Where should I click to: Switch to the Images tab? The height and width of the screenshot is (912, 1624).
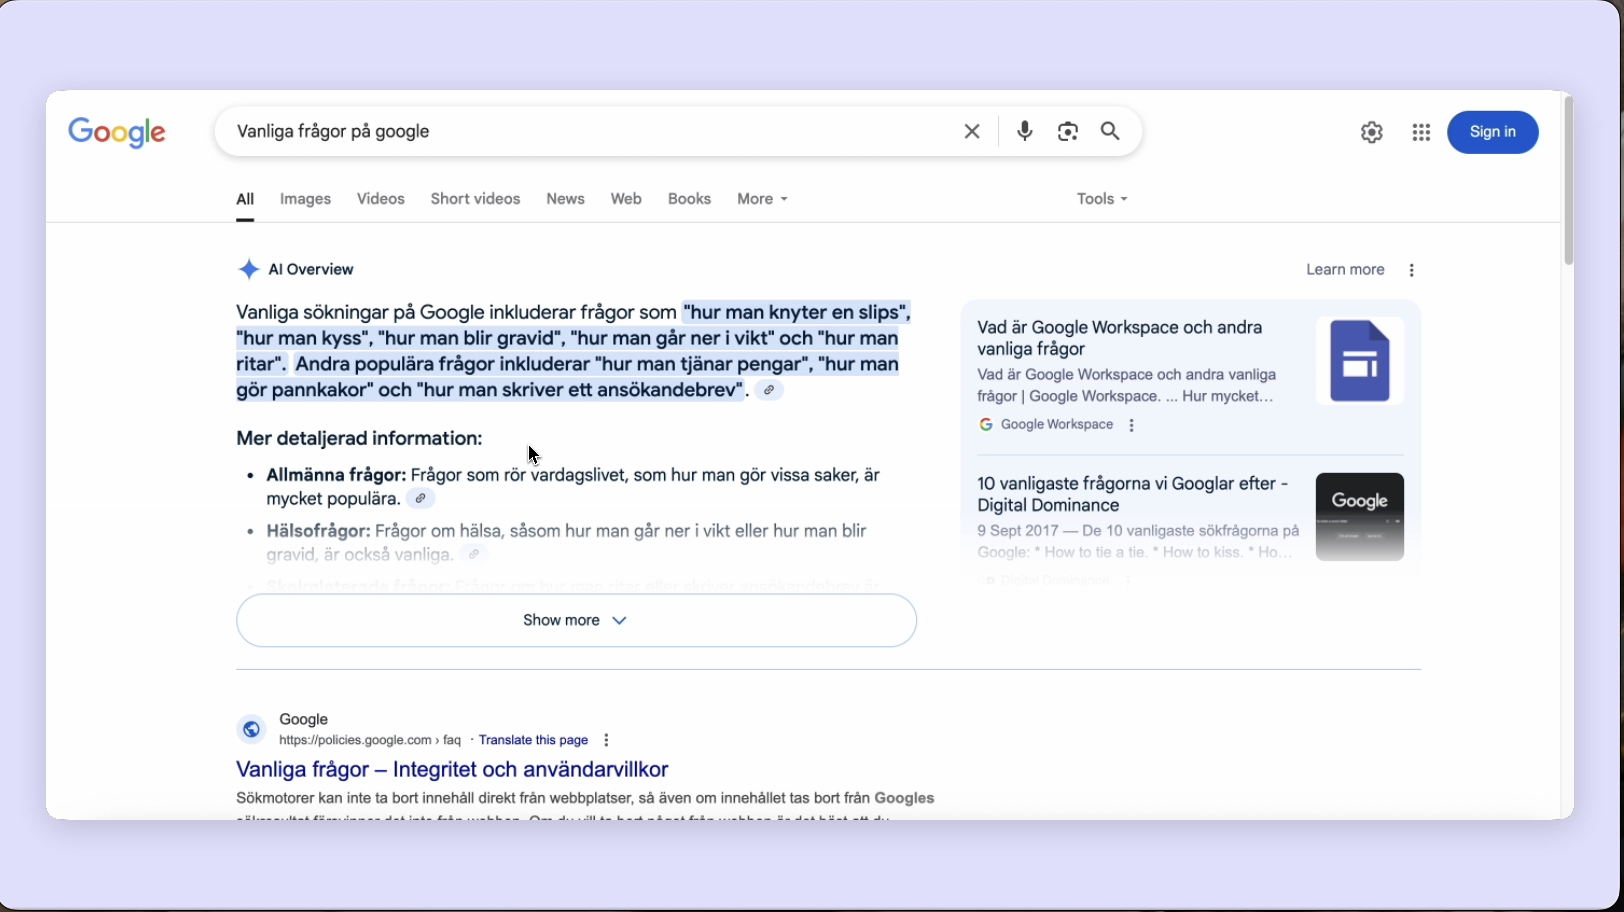(305, 198)
